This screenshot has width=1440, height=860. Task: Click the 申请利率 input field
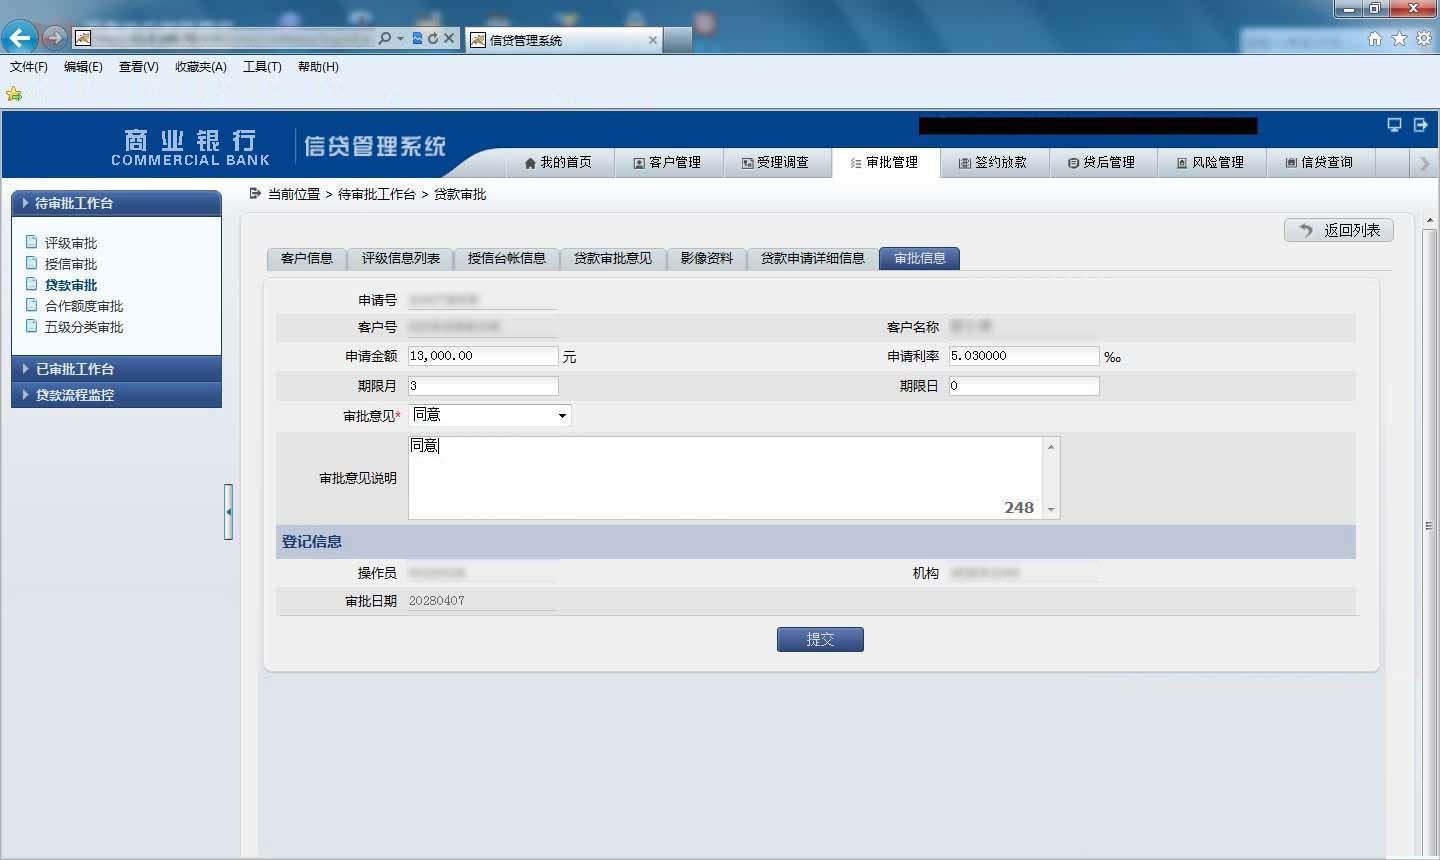pyautogui.click(x=1024, y=356)
